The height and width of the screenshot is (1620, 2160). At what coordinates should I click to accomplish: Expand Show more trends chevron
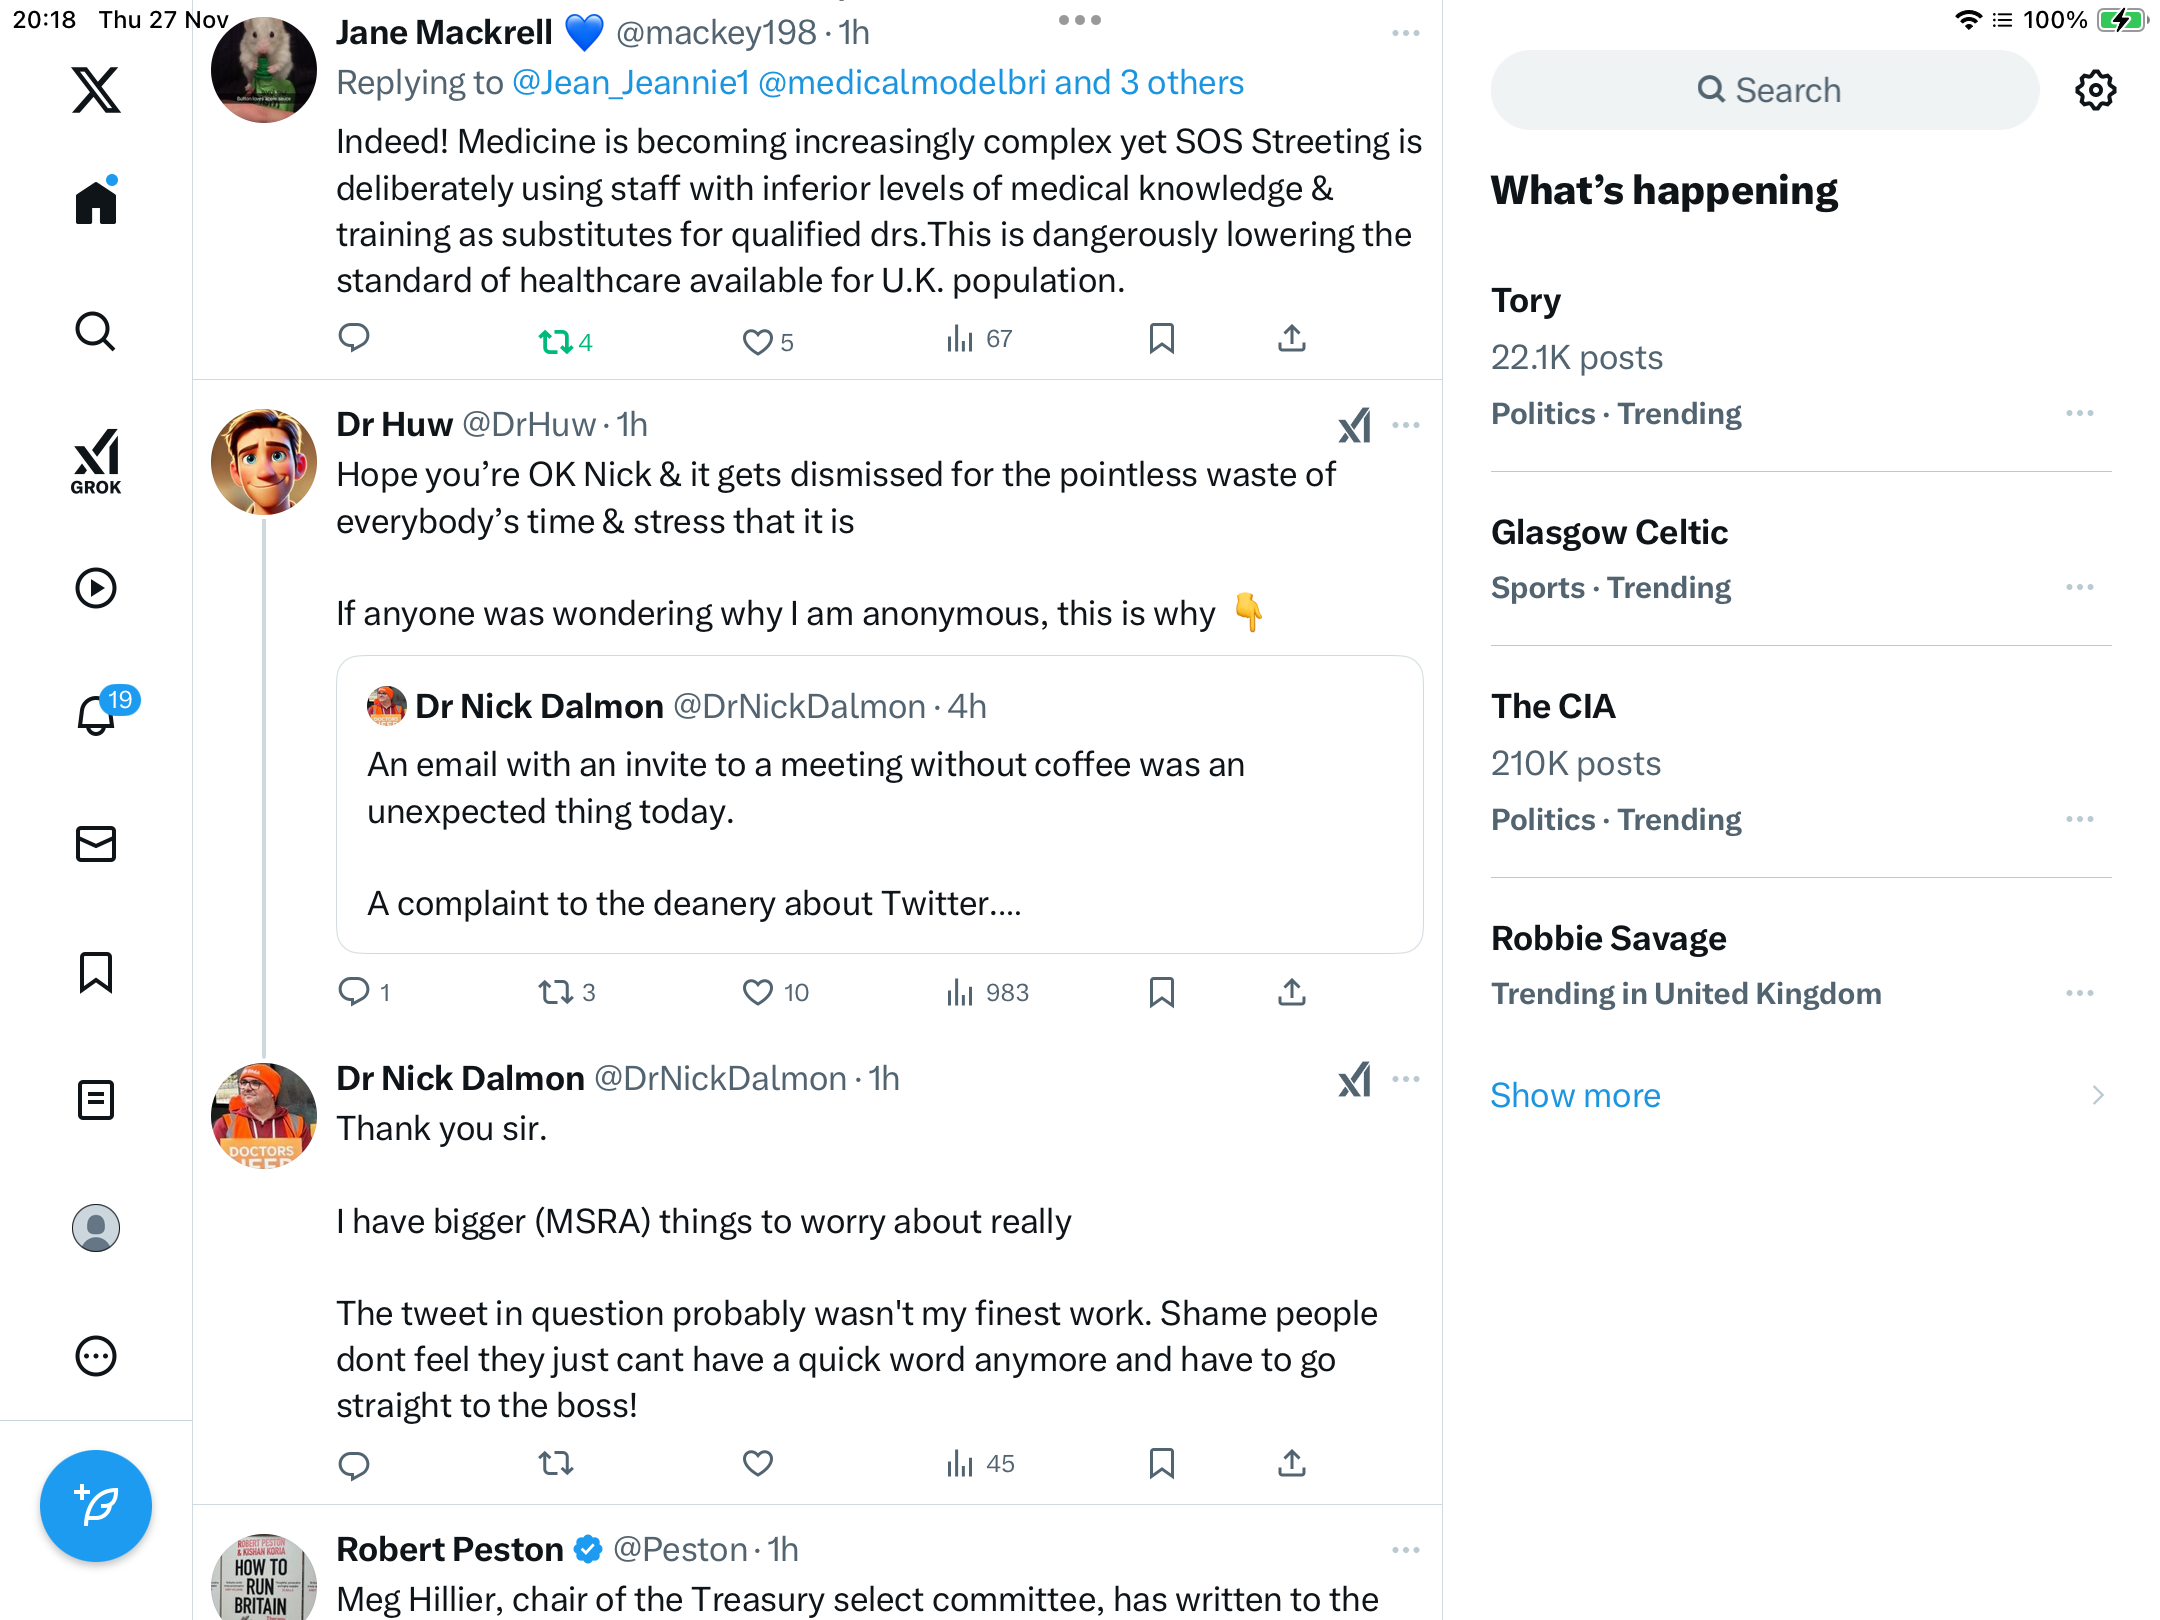pos(2097,1095)
